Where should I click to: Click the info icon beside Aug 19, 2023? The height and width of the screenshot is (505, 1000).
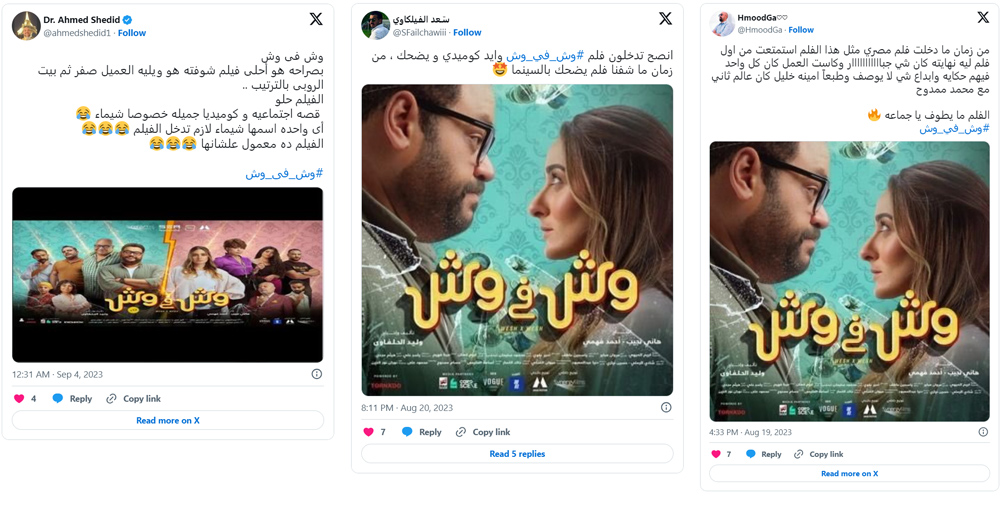pos(983,432)
